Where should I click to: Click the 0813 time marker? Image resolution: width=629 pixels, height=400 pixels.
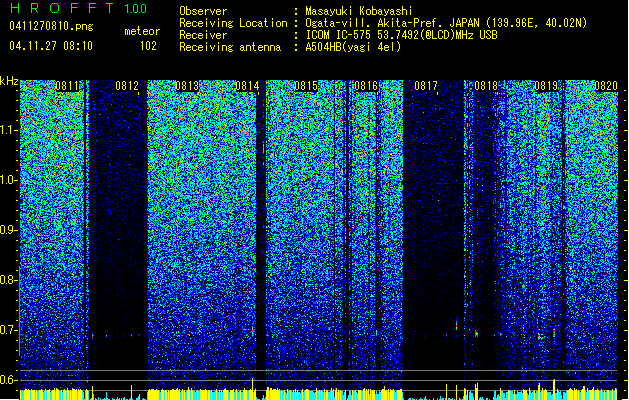coord(187,86)
